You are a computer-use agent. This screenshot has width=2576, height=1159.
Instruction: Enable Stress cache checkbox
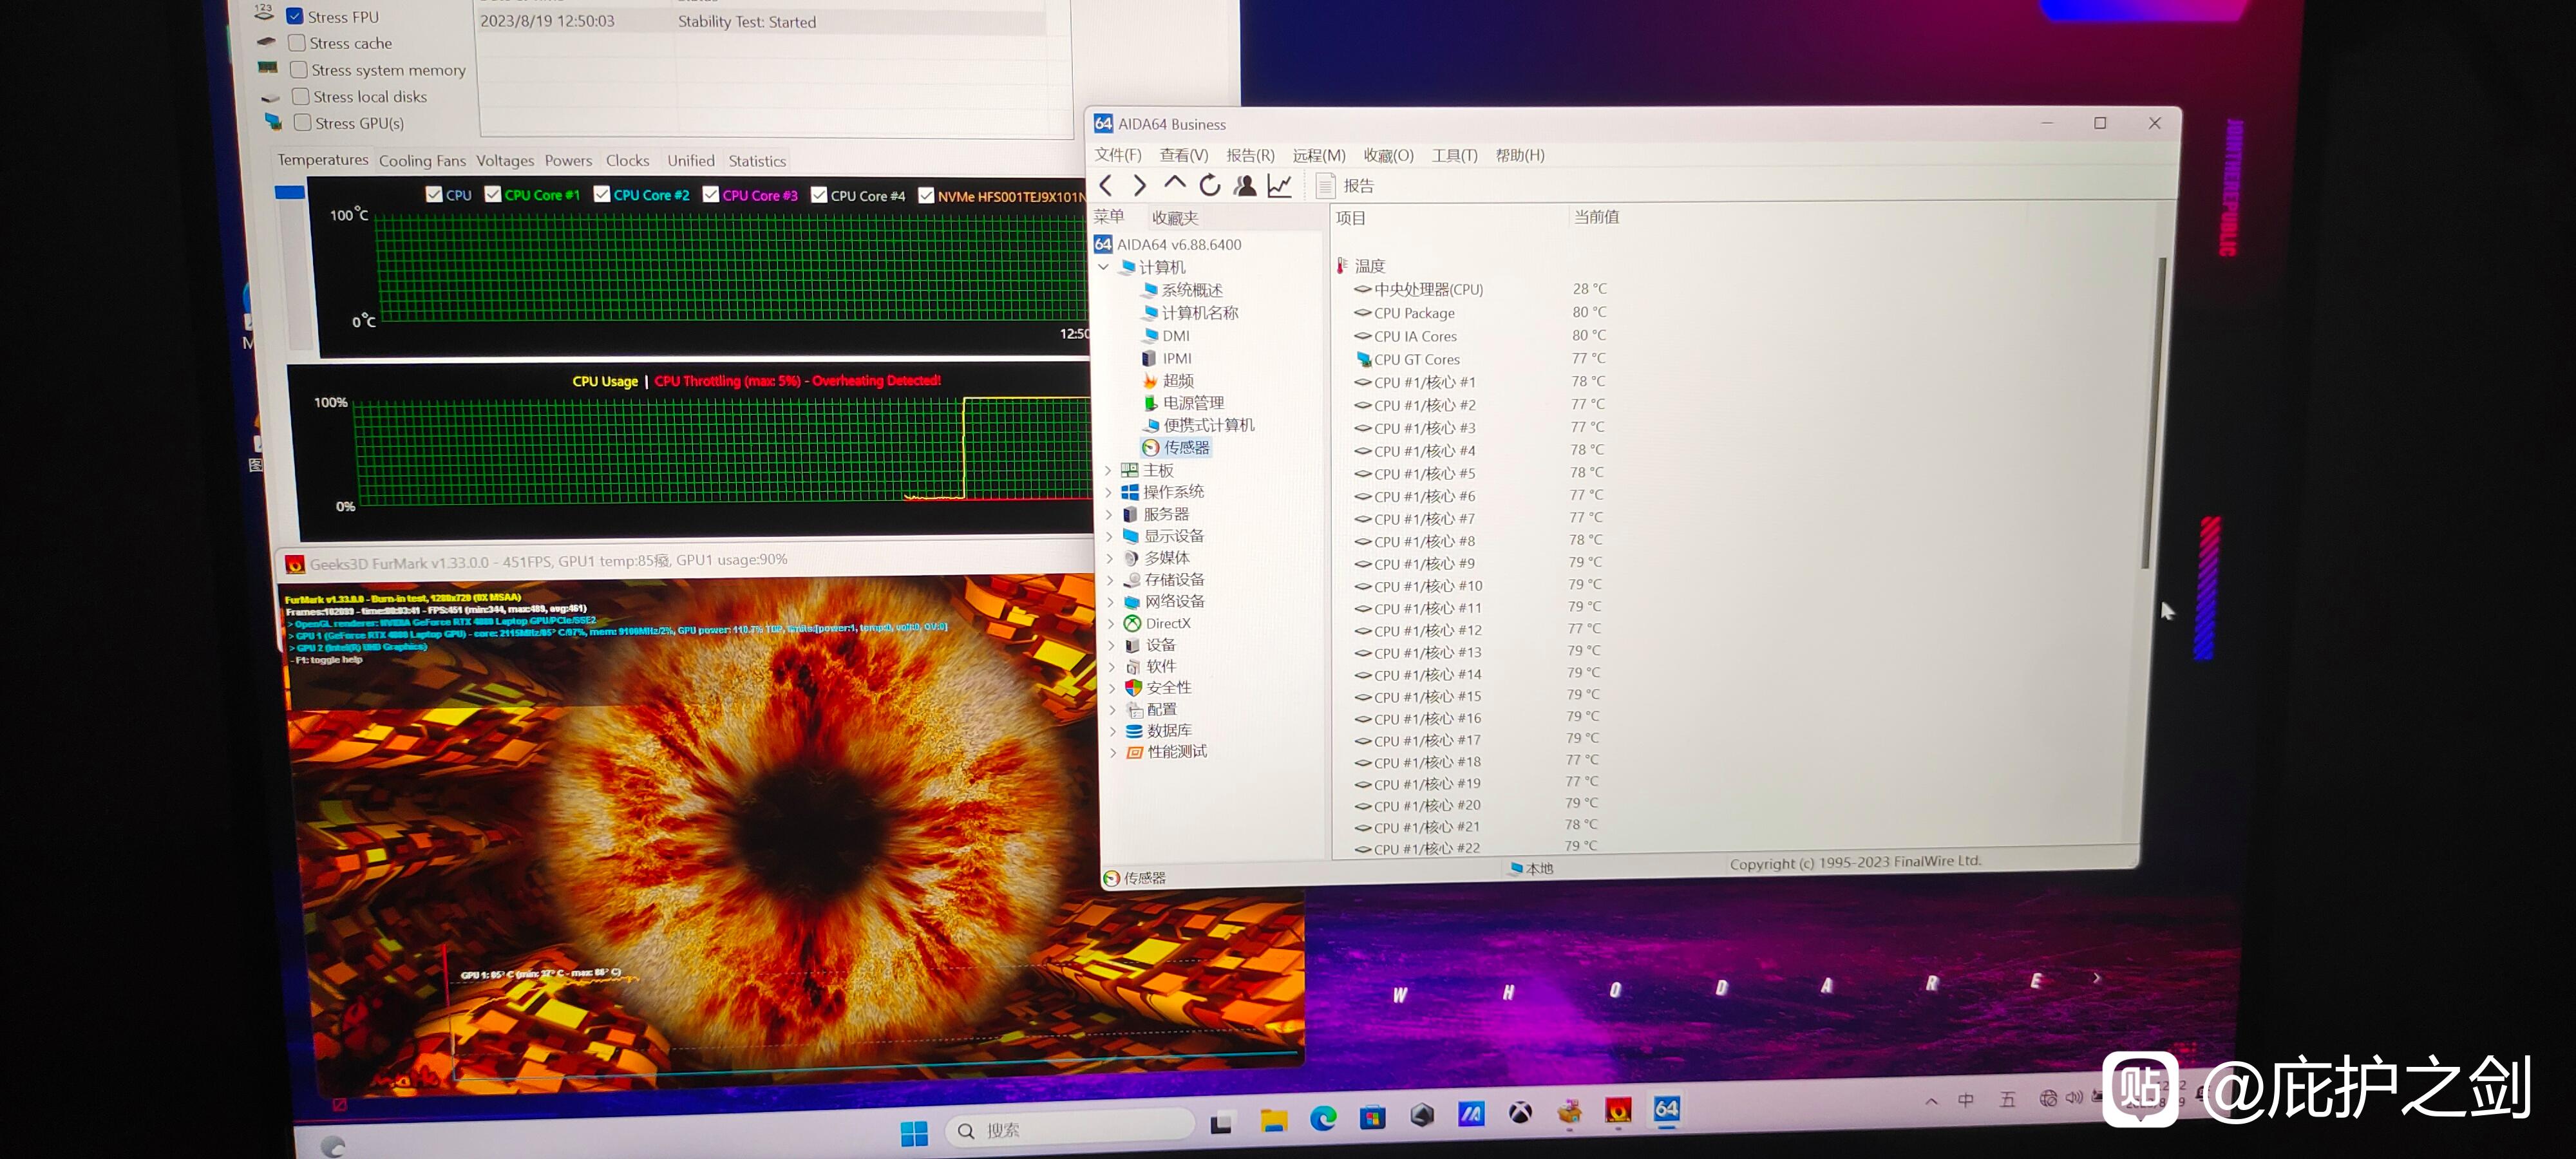coord(297,43)
